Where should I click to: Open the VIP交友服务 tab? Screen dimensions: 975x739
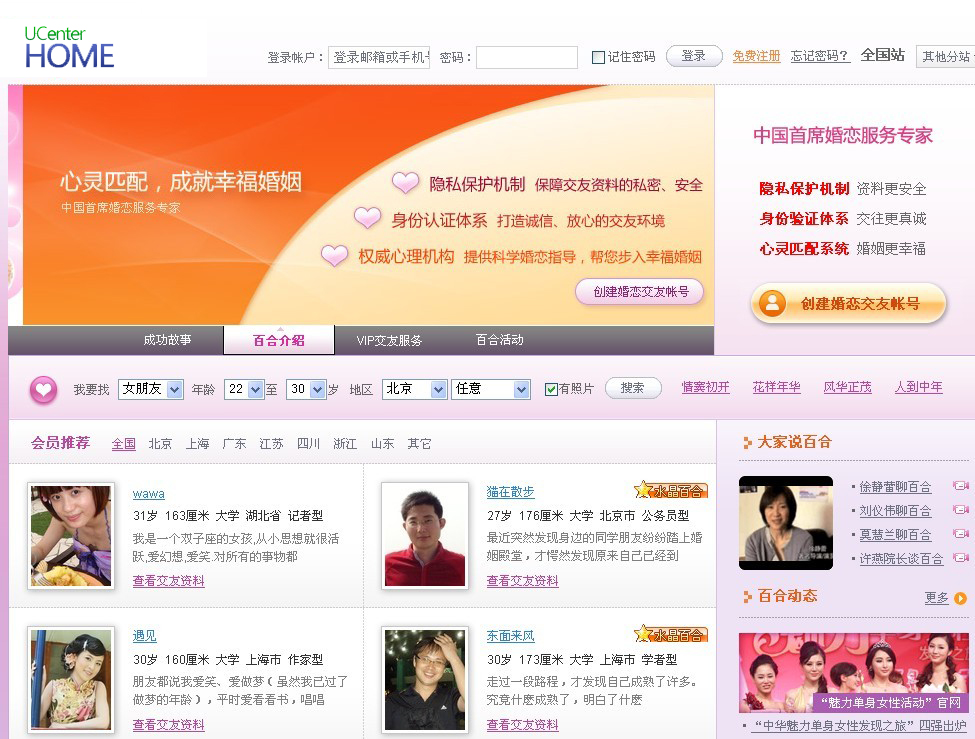coord(389,340)
